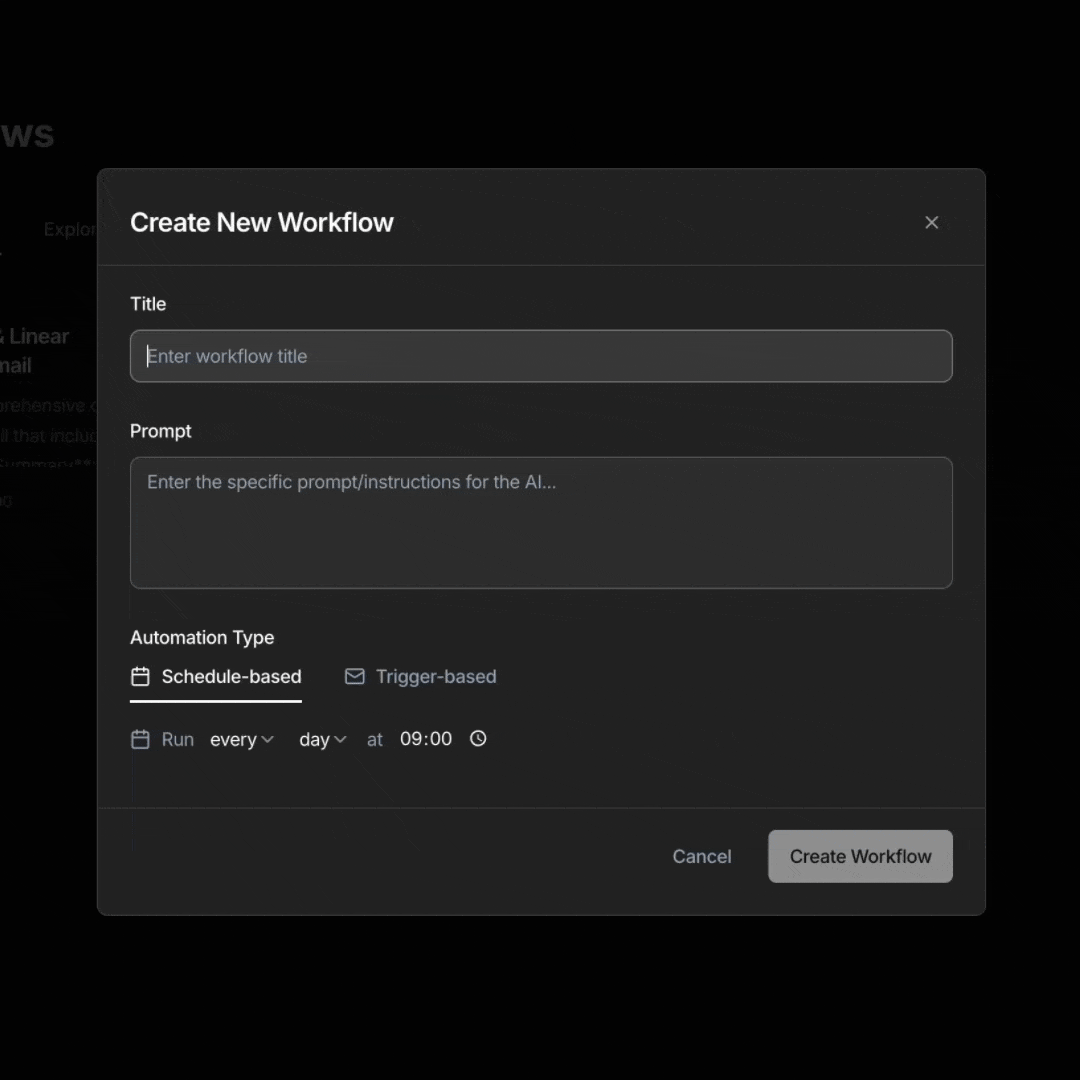
Task: Click the Title field label
Action: (148, 304)
